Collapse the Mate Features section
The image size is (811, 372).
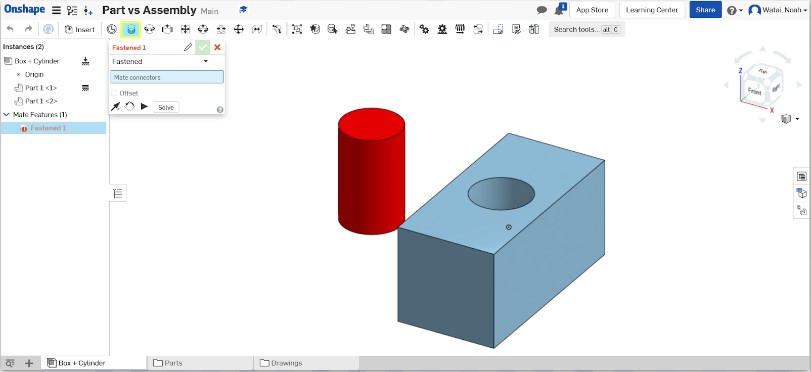click(x=6, y=114)
